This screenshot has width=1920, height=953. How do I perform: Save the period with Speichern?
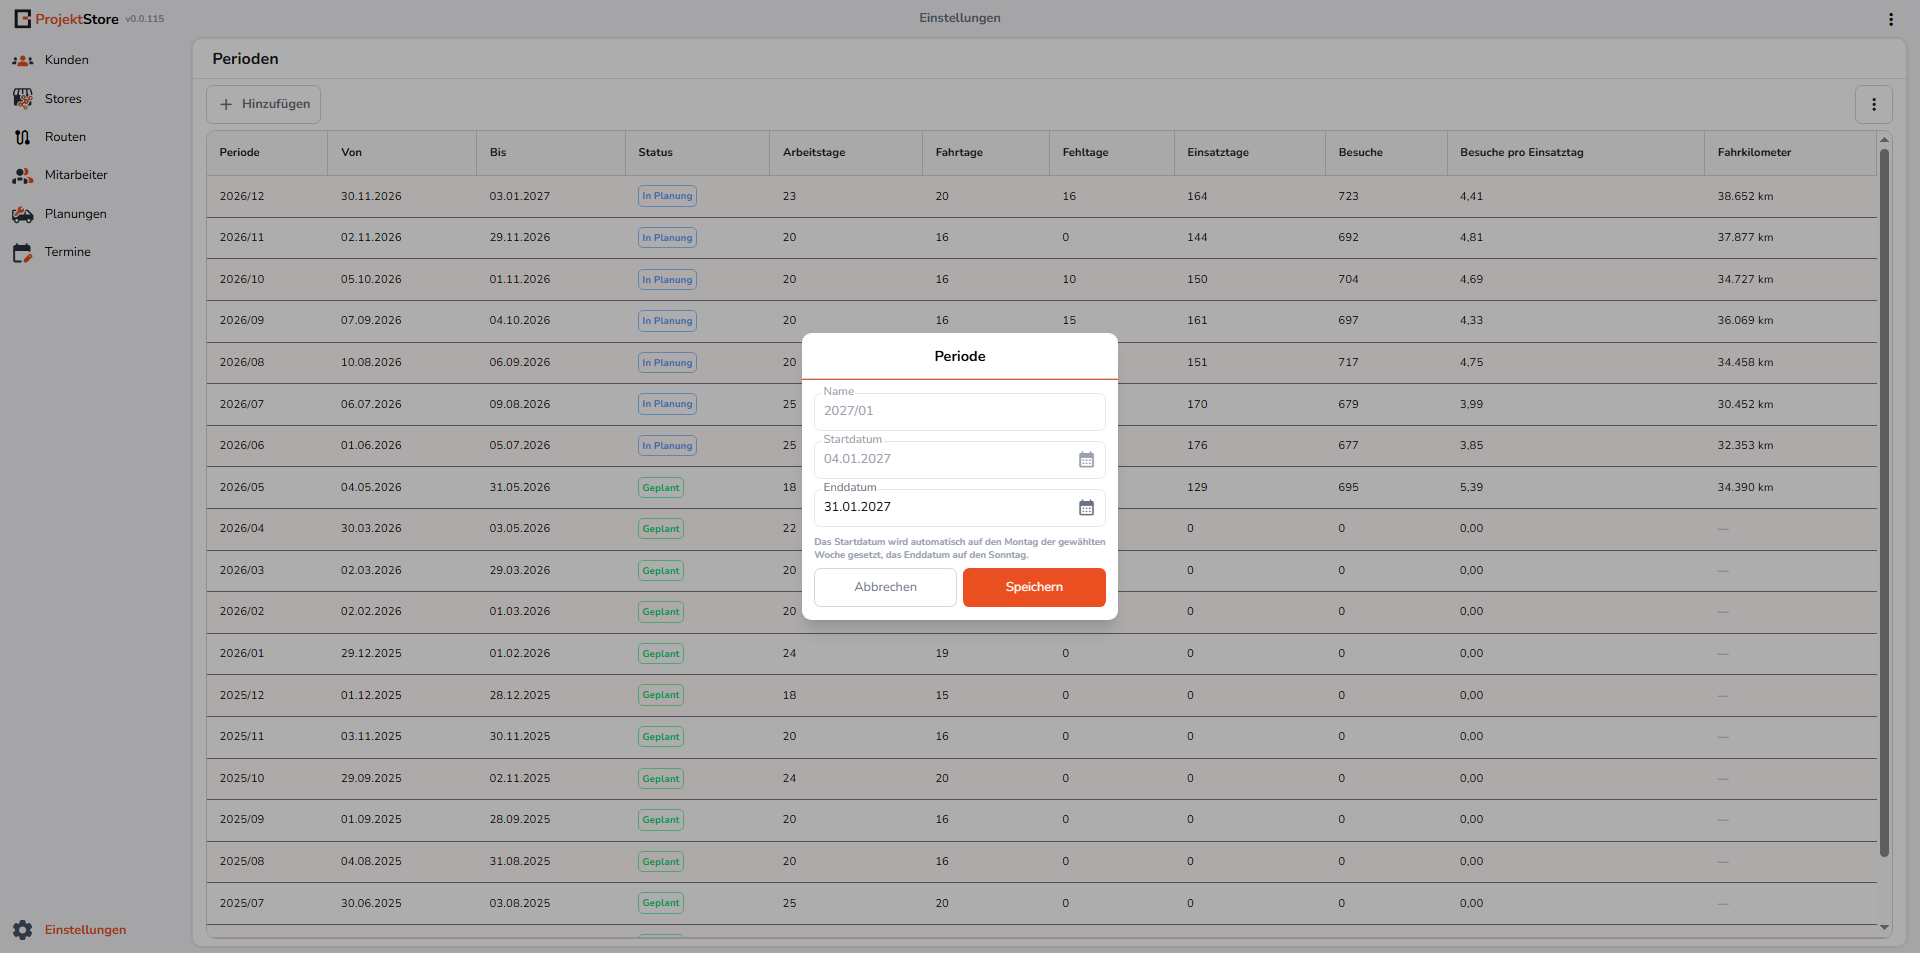[1034, 587]
